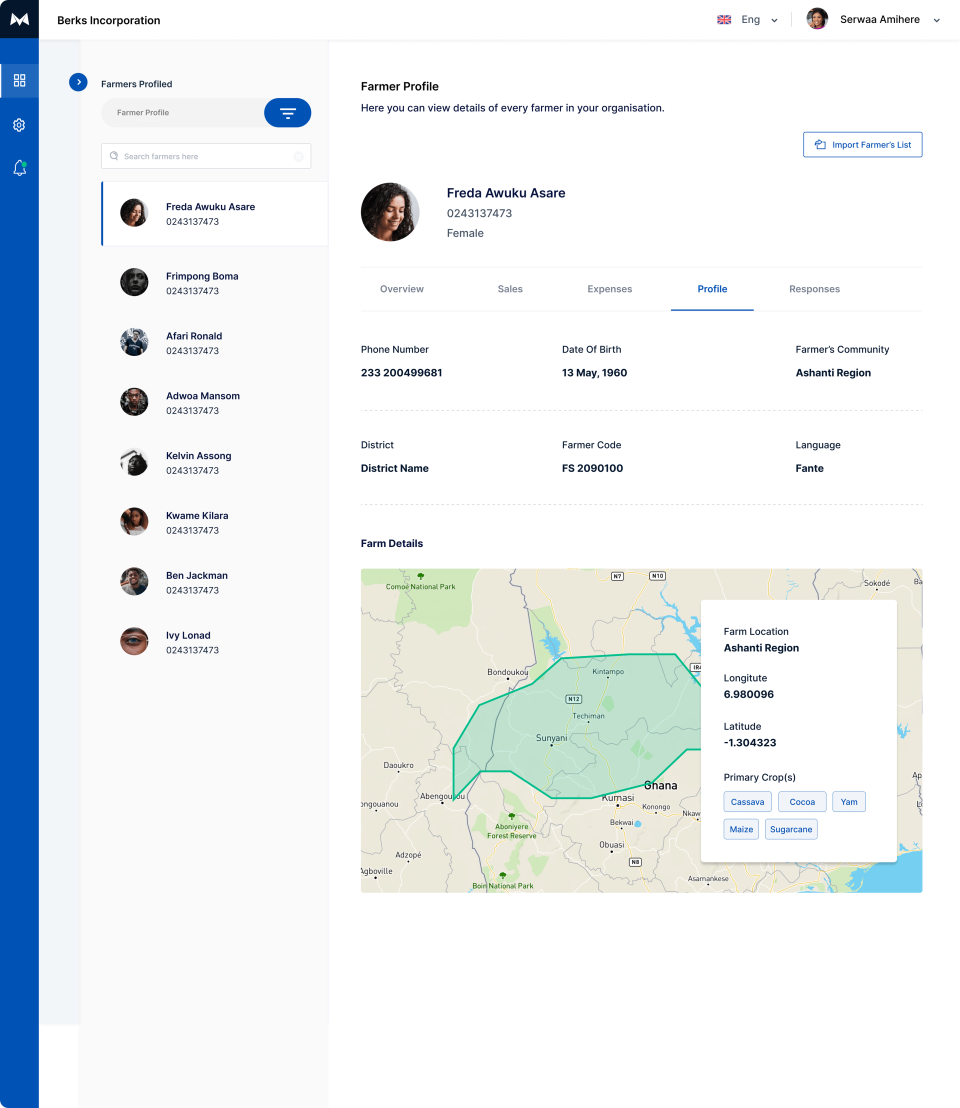Select the Cocoa primary crop chip
The image size is (960, 1108).
801,801
